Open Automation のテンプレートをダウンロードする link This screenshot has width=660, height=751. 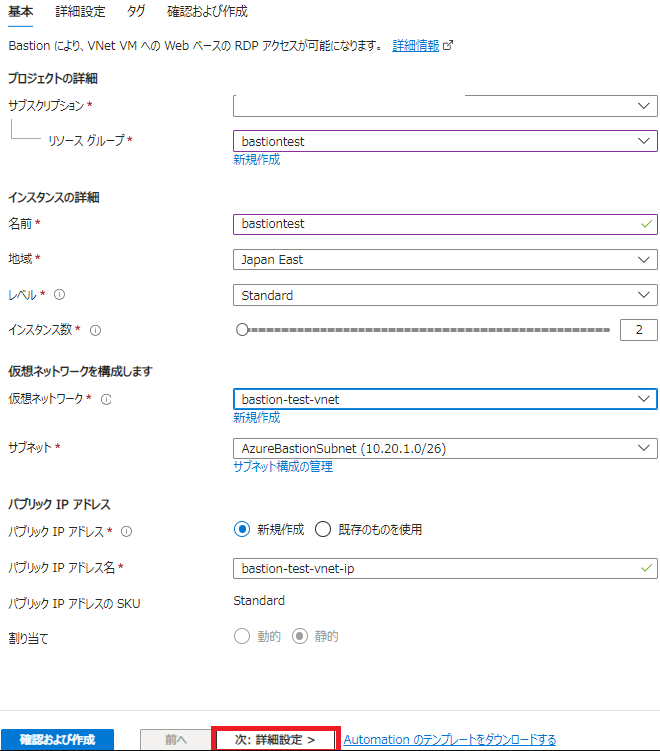pyautogui.click(x=450, y=740)
